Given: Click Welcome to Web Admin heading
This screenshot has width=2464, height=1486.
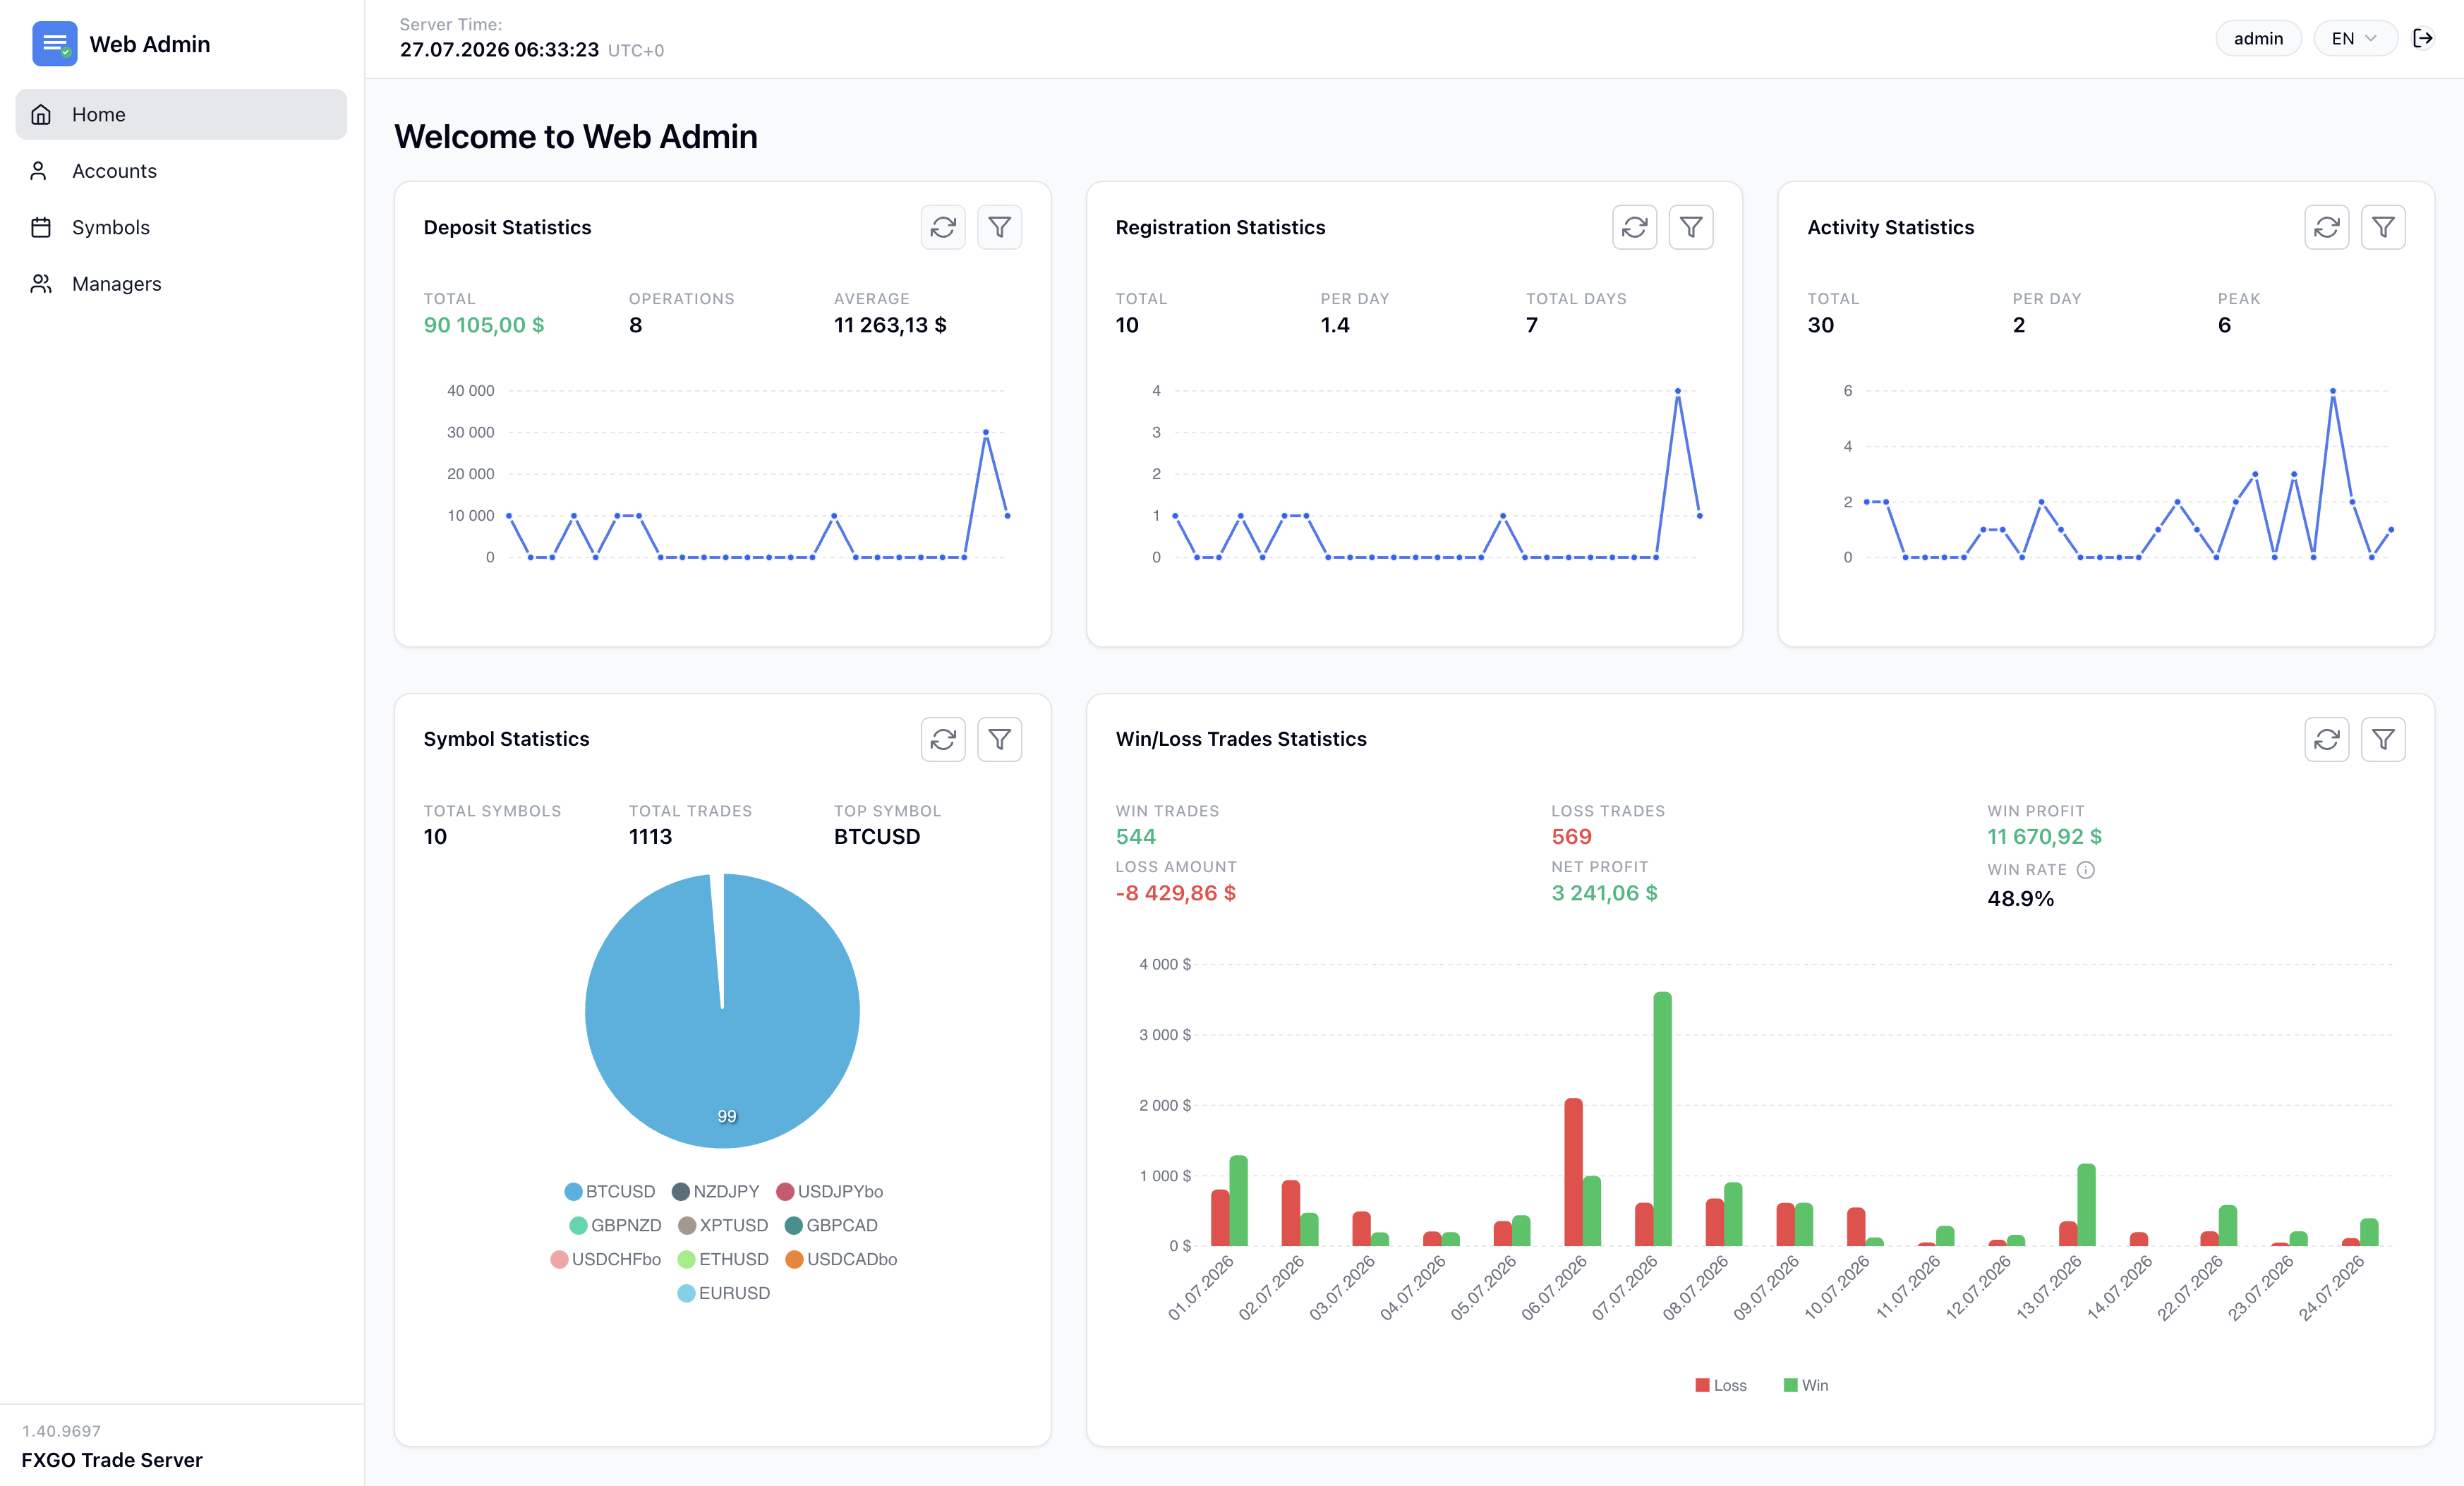Looking at the screenshot, I should click(x=576, y=136).
